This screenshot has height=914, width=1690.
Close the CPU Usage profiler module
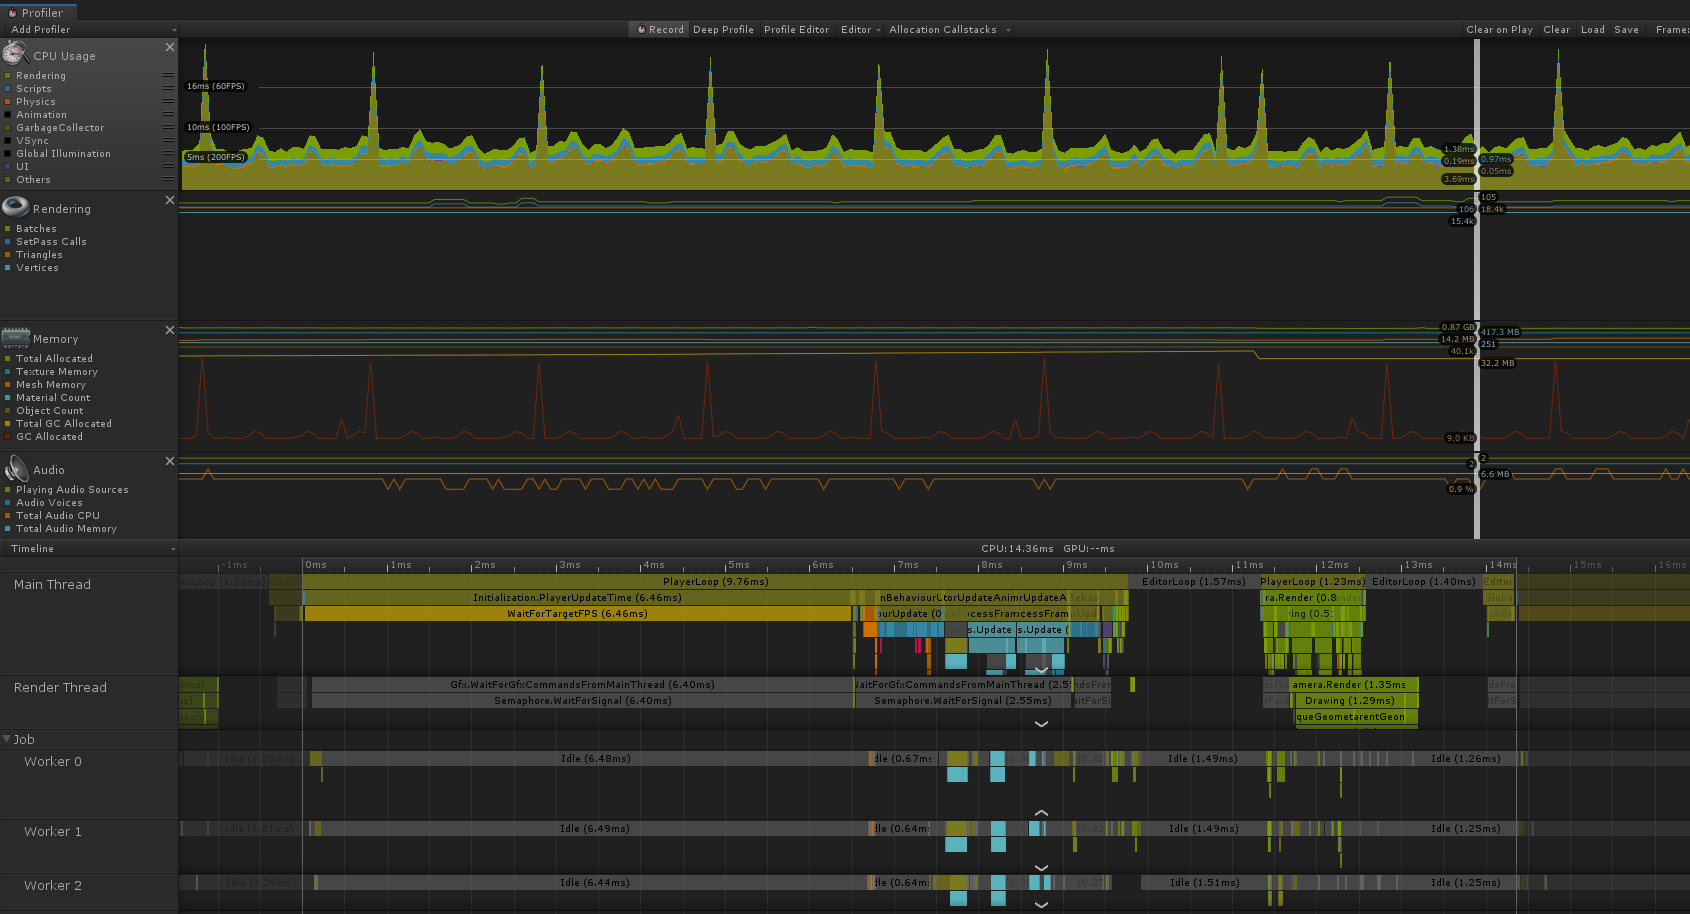tap(170, 47)
